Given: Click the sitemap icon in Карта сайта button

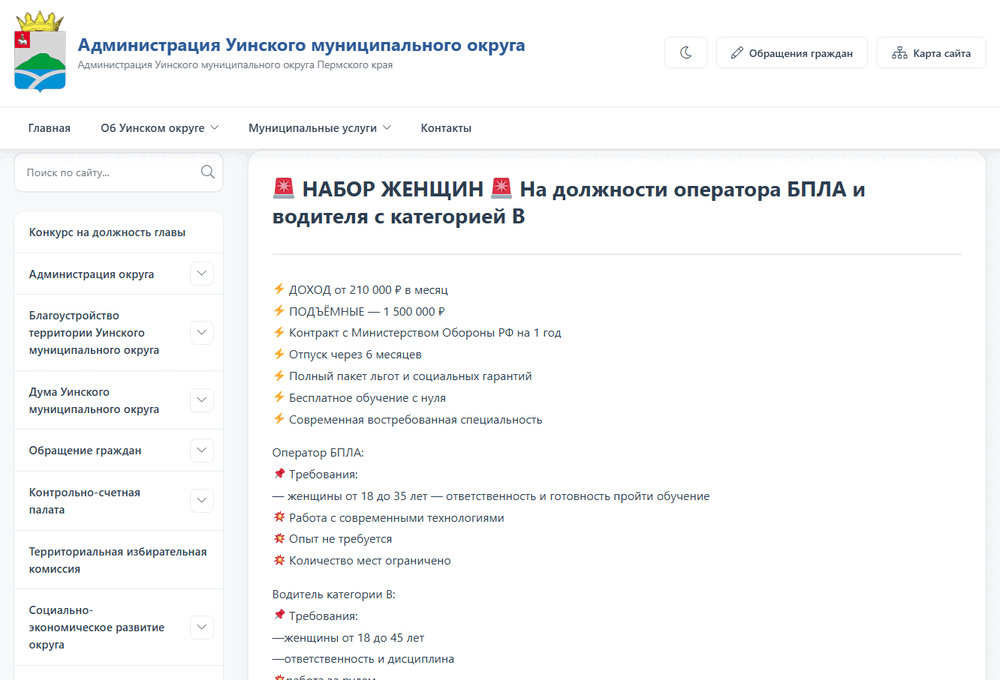Looking at the screenshot, I should [899, 53].
